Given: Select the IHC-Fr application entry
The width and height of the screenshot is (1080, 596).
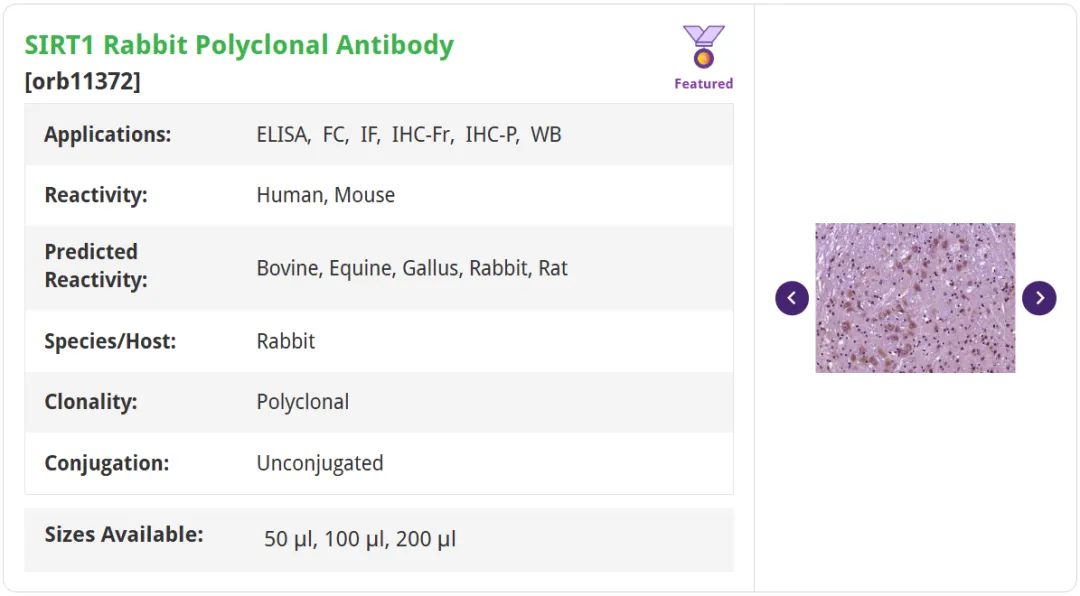Looking at the screenshot, I should click(x=422, y=134).
